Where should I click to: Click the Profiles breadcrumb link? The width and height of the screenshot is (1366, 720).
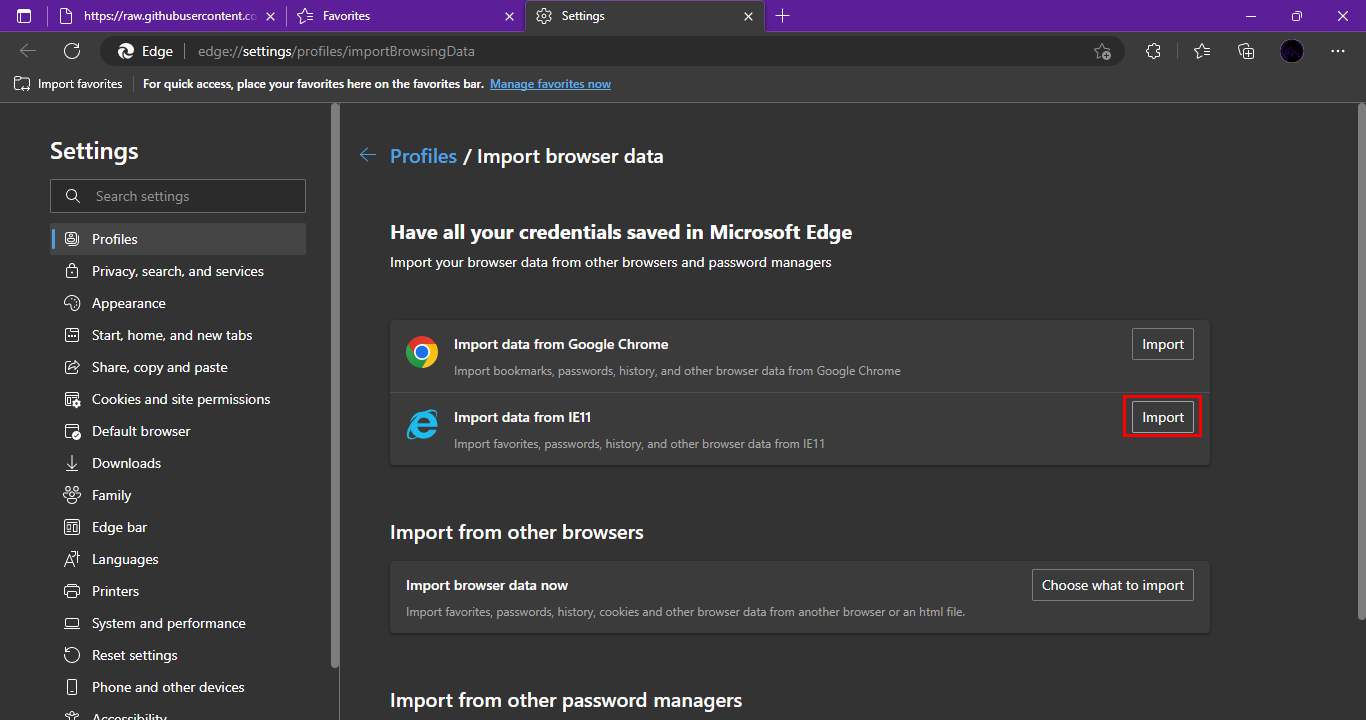coord(423,156)
